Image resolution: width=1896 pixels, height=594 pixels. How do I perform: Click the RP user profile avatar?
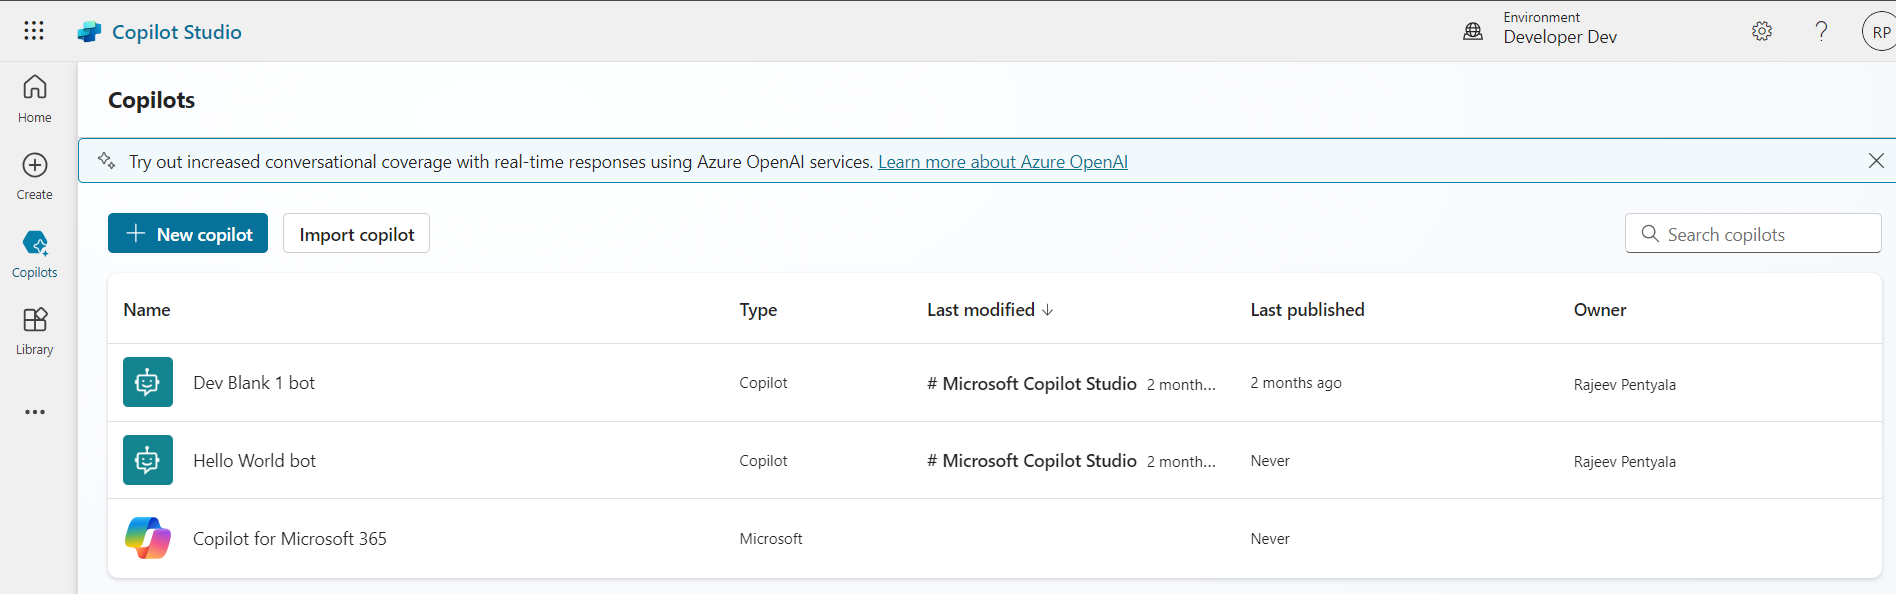tap(1879, 32)
